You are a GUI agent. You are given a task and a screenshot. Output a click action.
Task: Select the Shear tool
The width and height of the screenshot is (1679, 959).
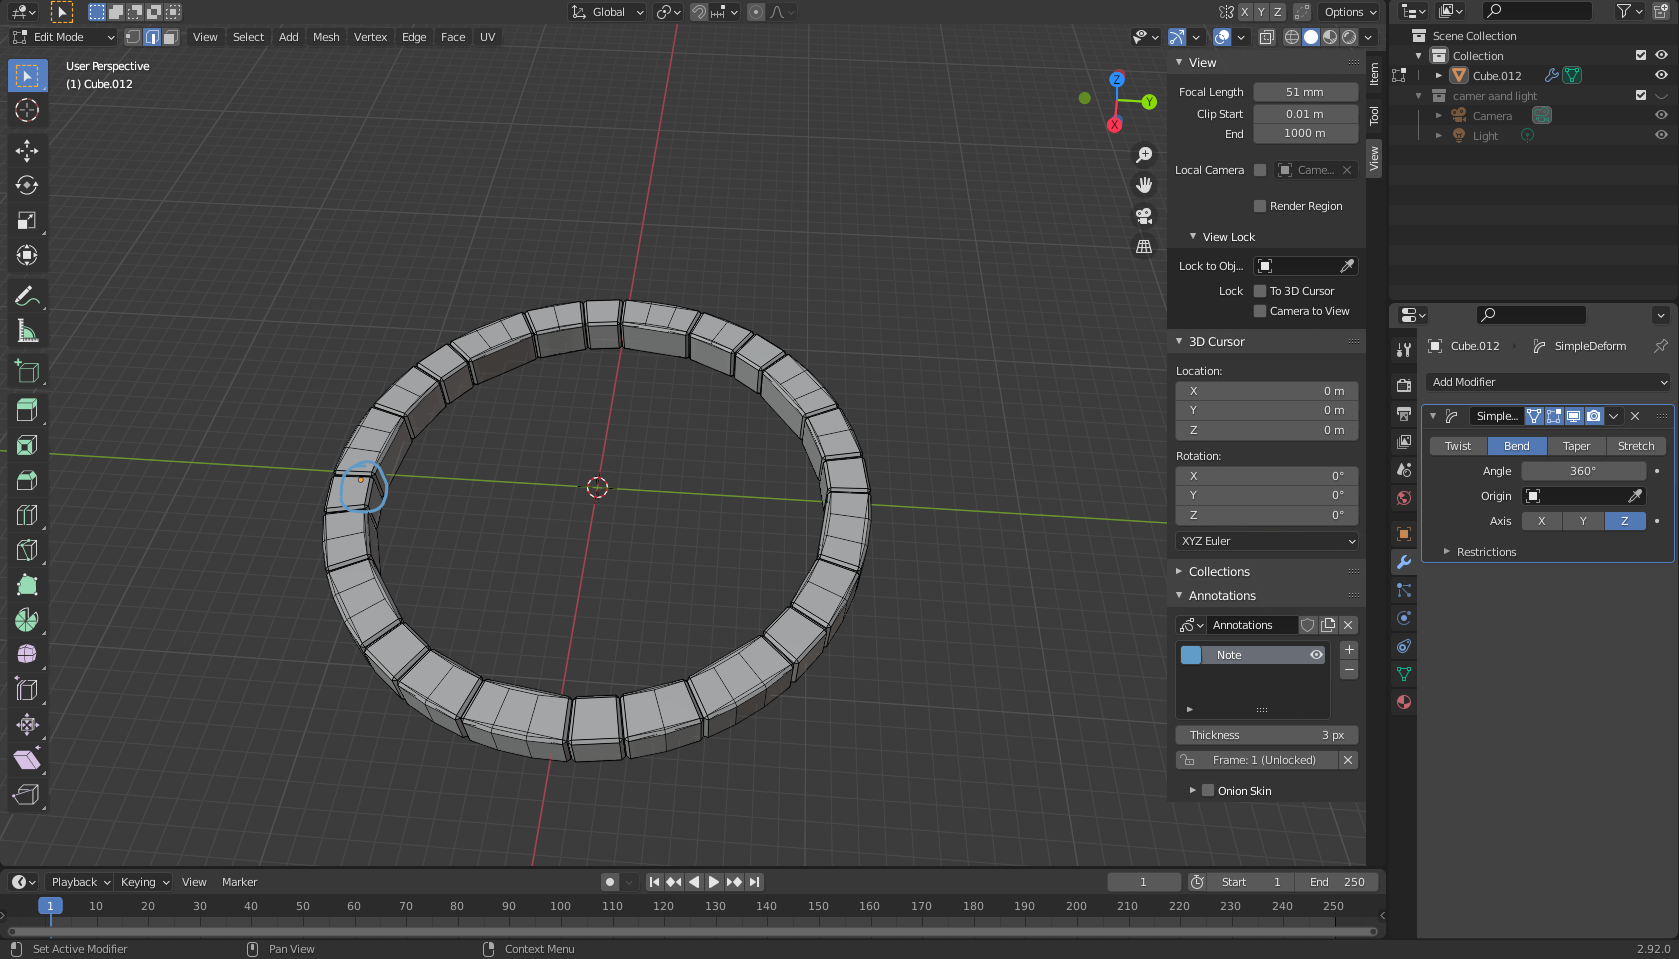coord(27,760)
